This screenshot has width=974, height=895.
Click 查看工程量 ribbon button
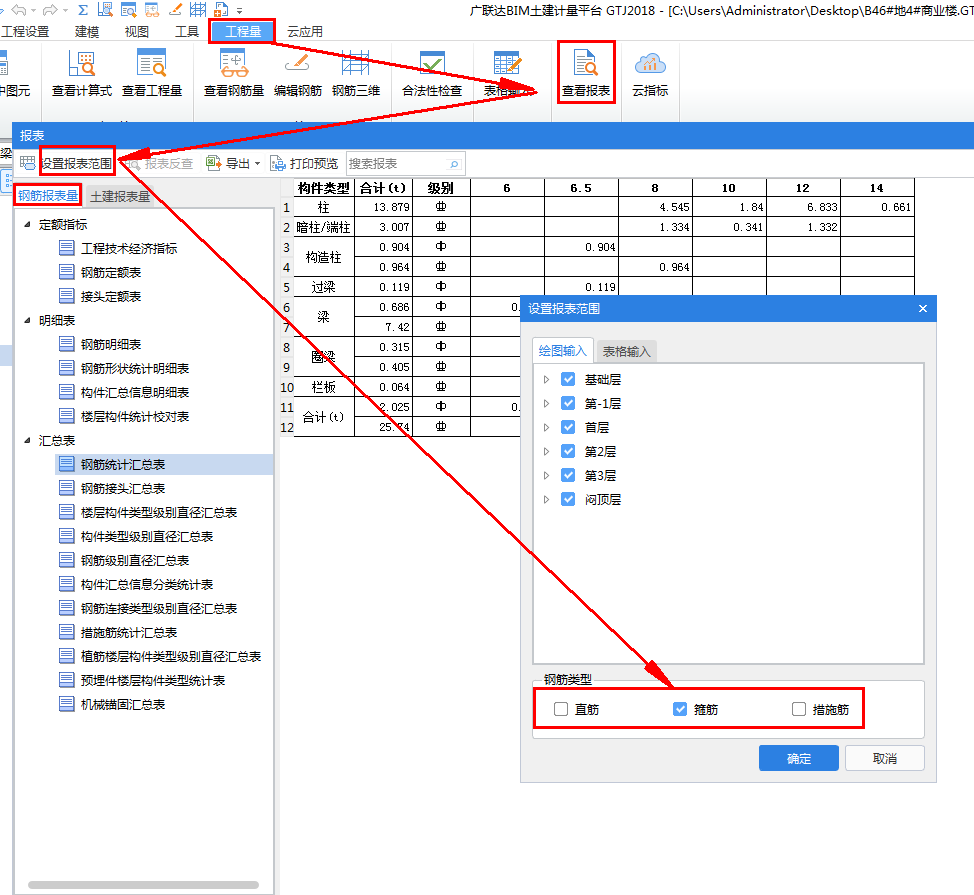pos(152,73)
